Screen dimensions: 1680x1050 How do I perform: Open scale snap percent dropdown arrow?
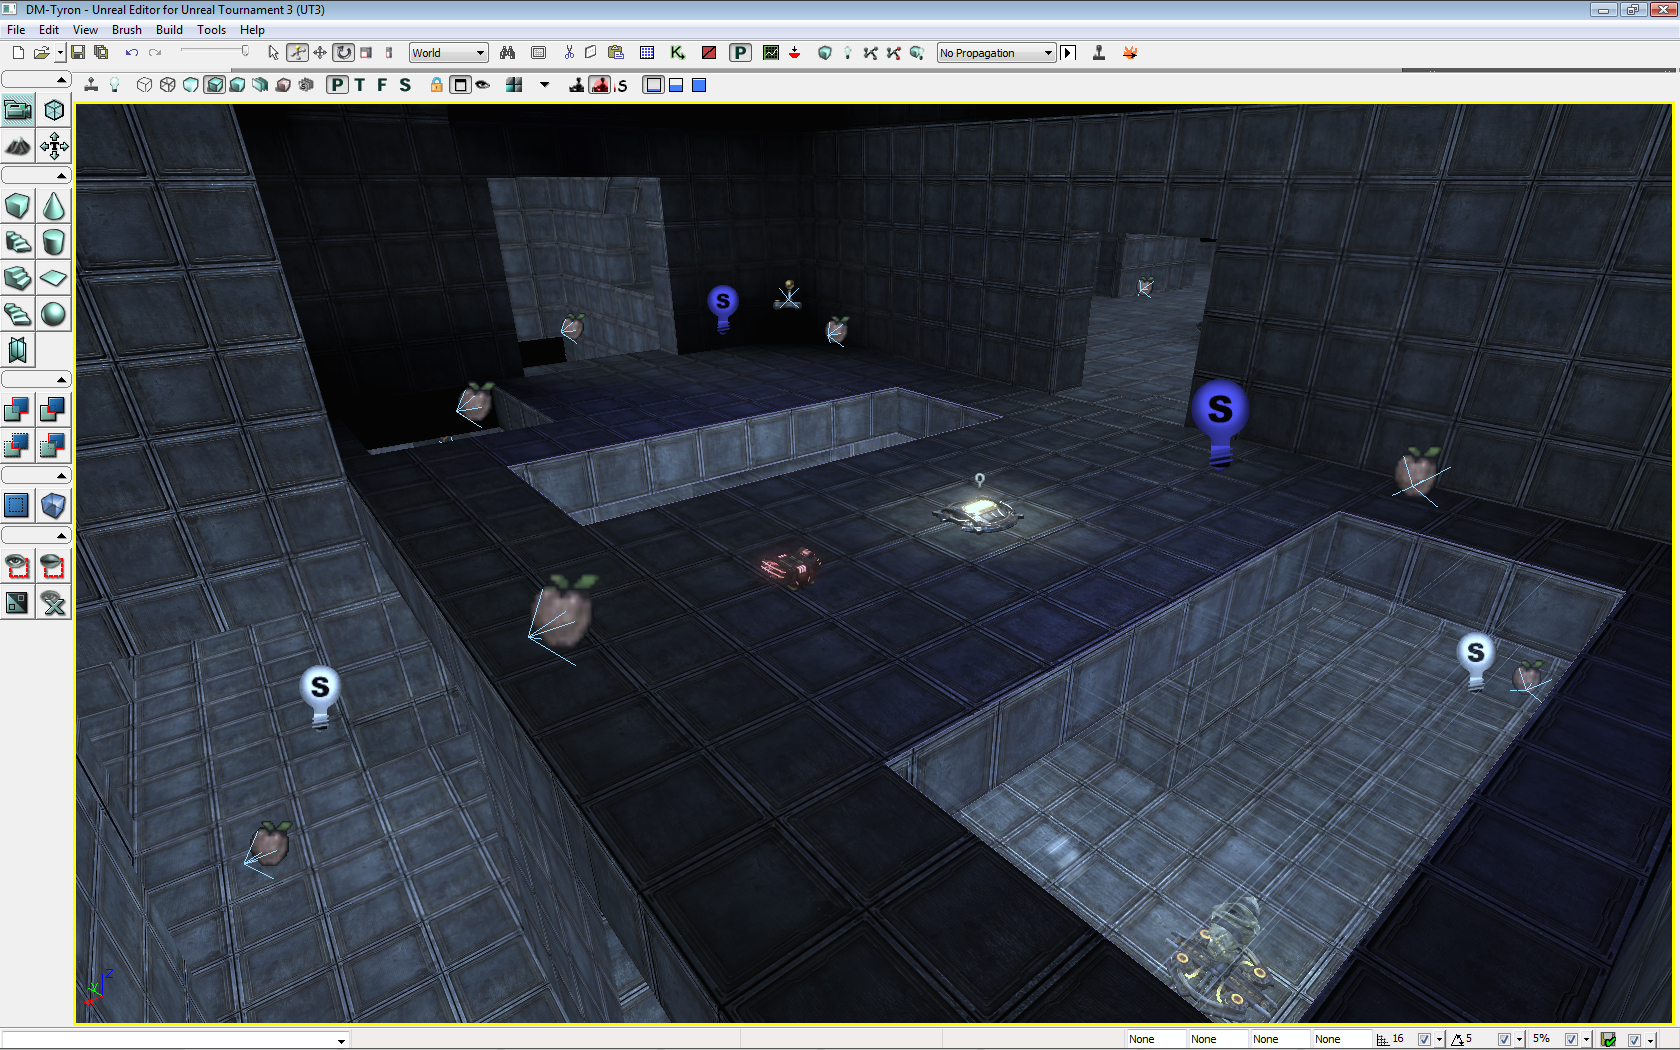click(x=1586, y=1040)
